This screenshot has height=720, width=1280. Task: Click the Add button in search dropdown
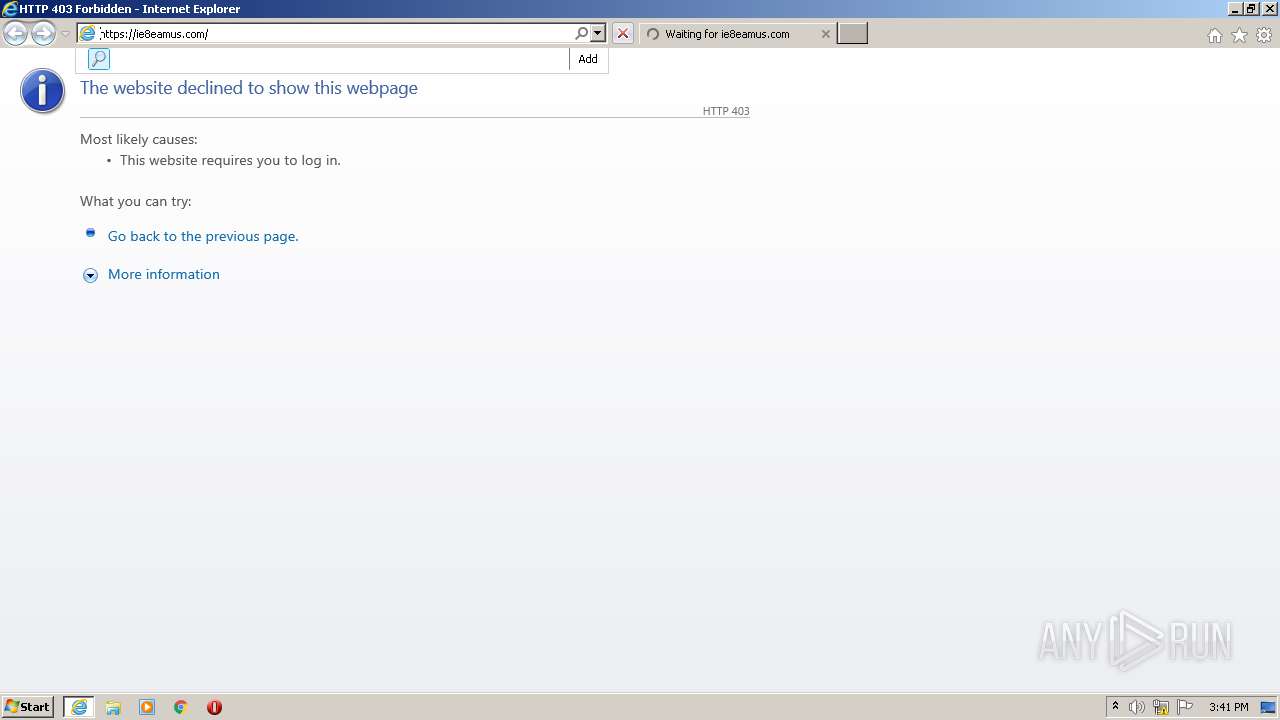click(588, 59)
